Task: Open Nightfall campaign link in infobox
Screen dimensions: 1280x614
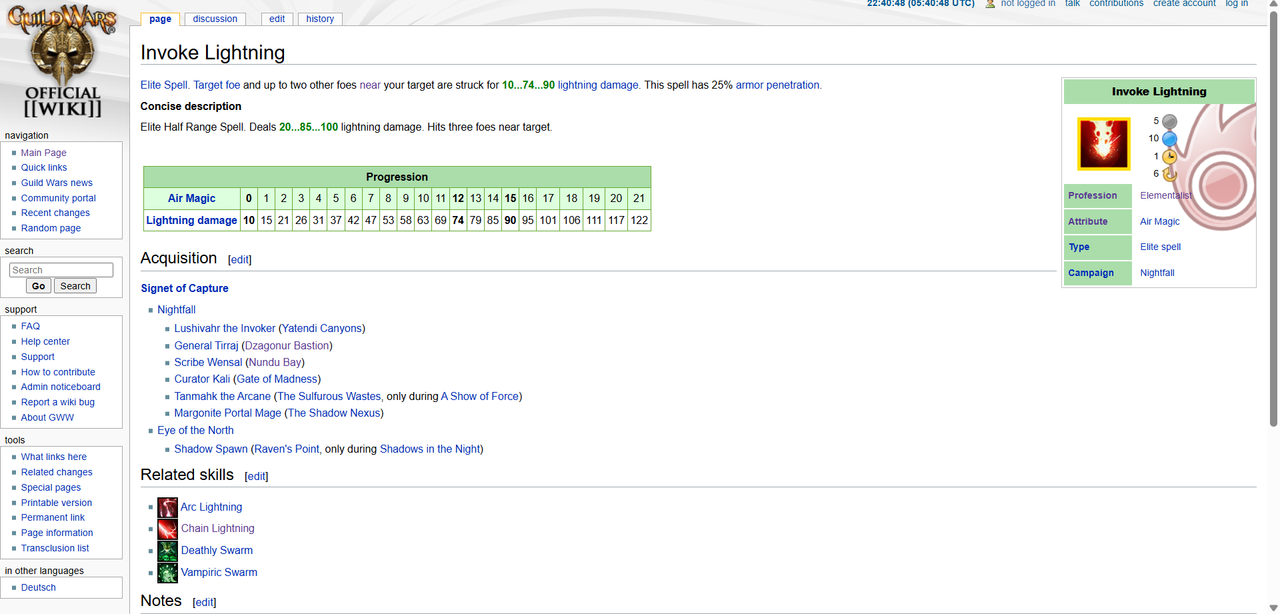Action: [x=1157, y=272]
